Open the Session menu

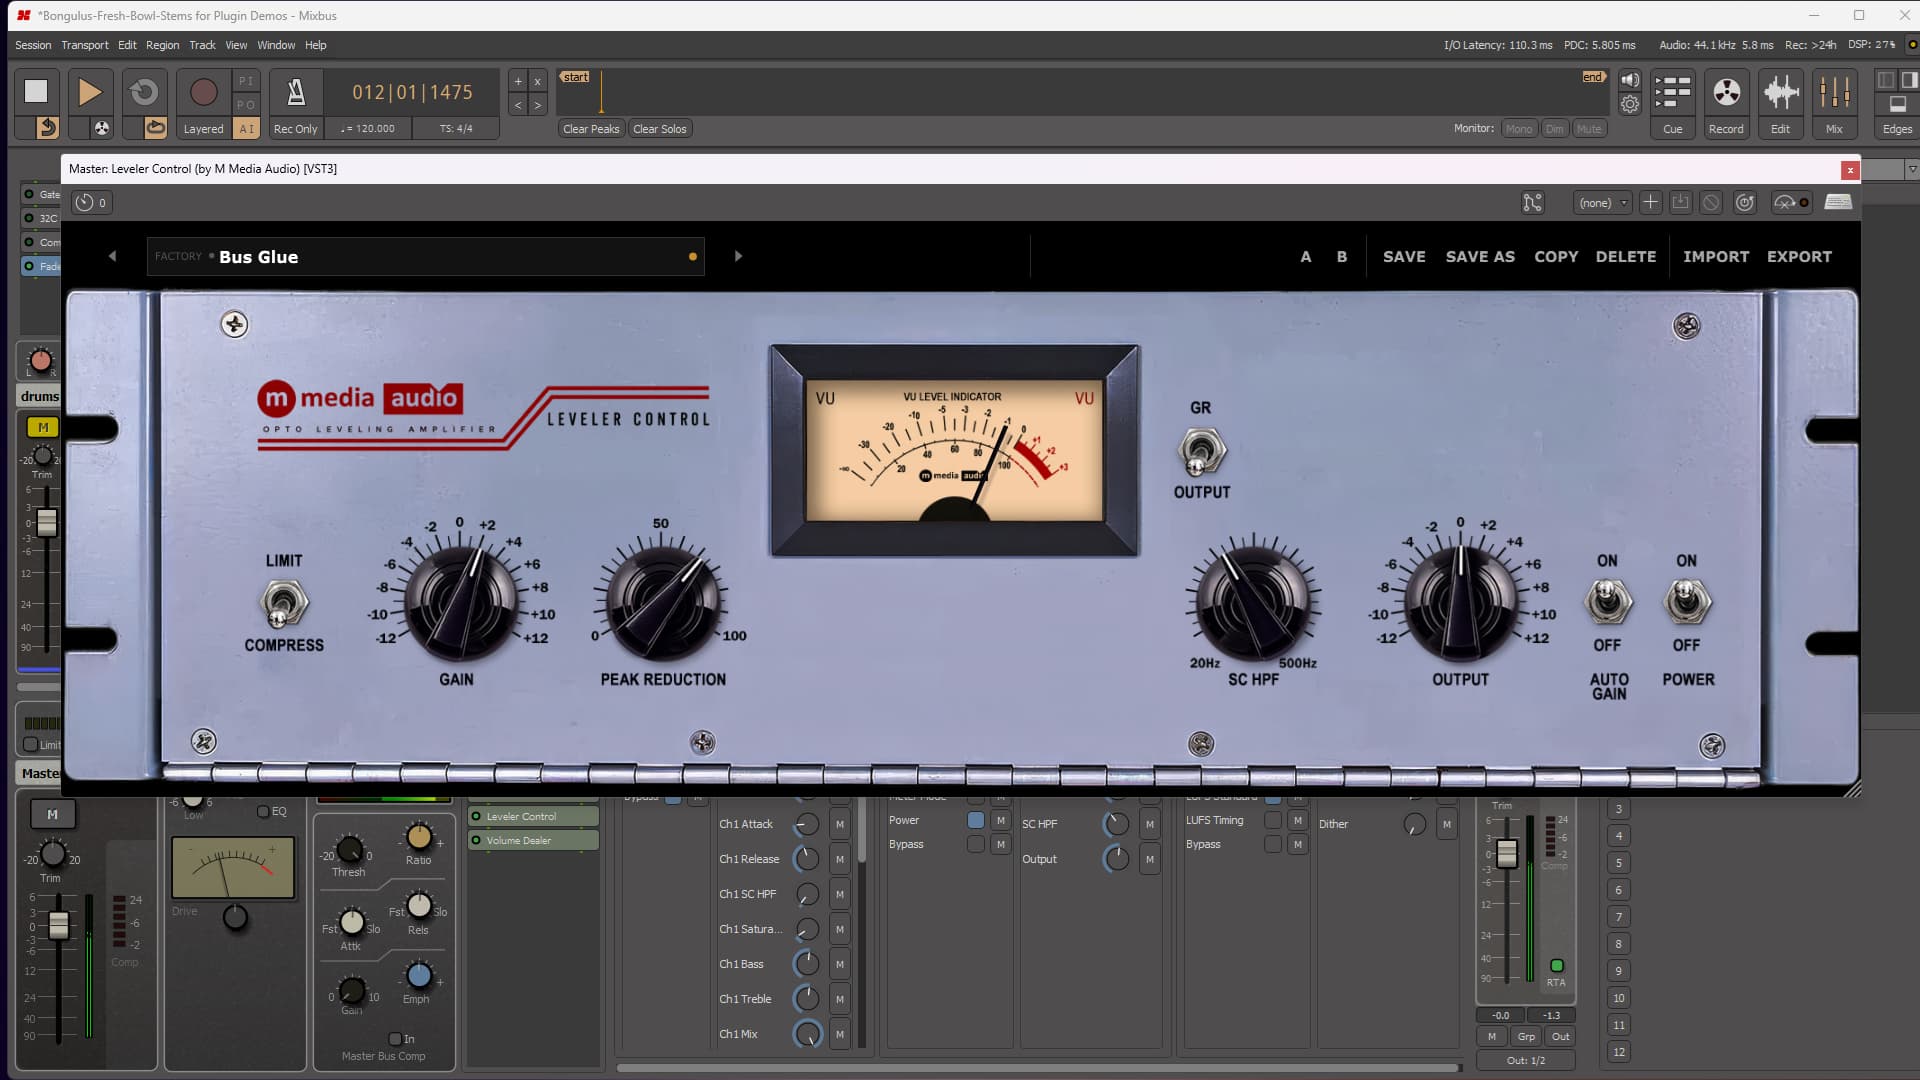tap(33, 45)
